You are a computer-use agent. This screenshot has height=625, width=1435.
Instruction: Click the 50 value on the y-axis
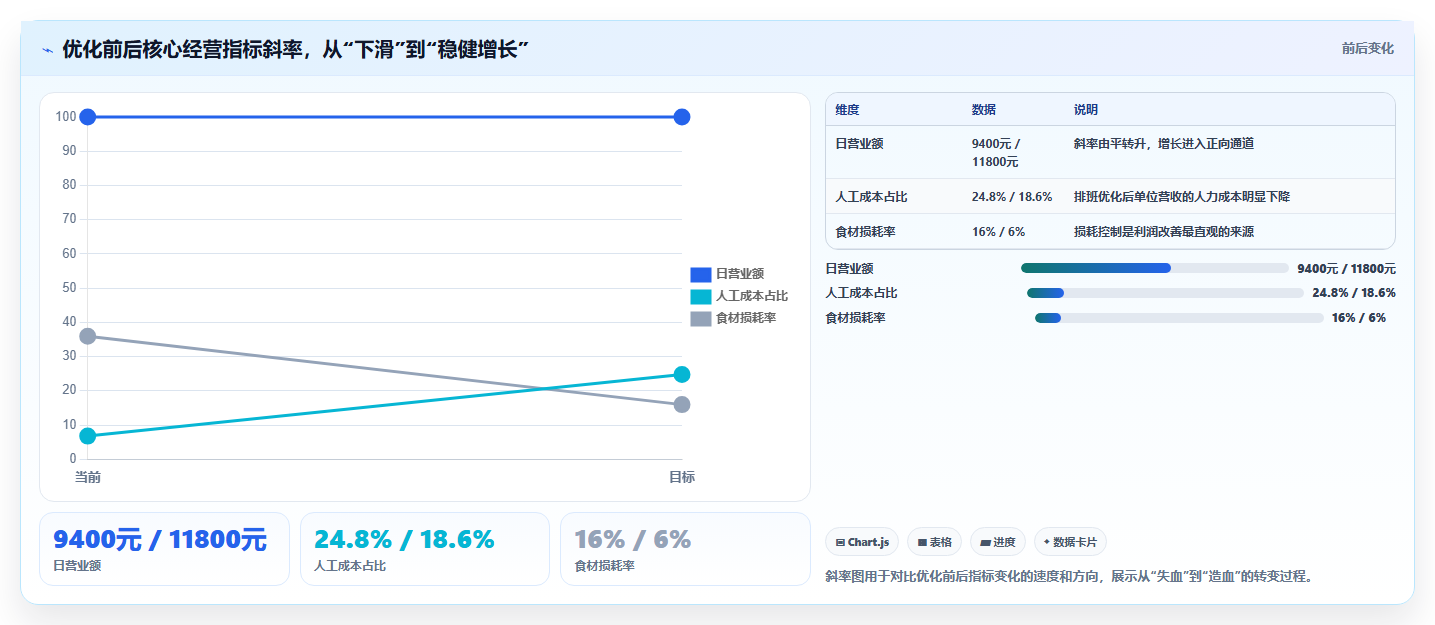[x=69, y=288]
